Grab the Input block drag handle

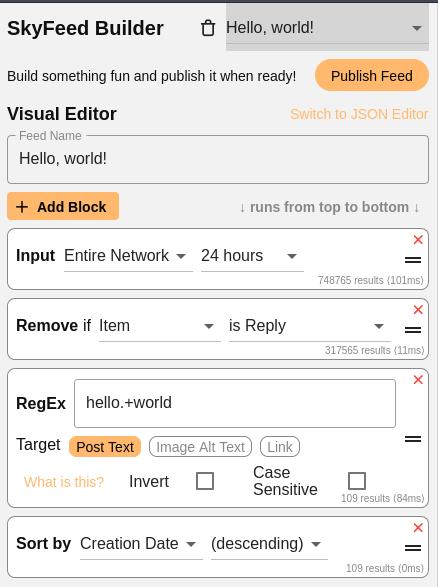pos(413,259)
